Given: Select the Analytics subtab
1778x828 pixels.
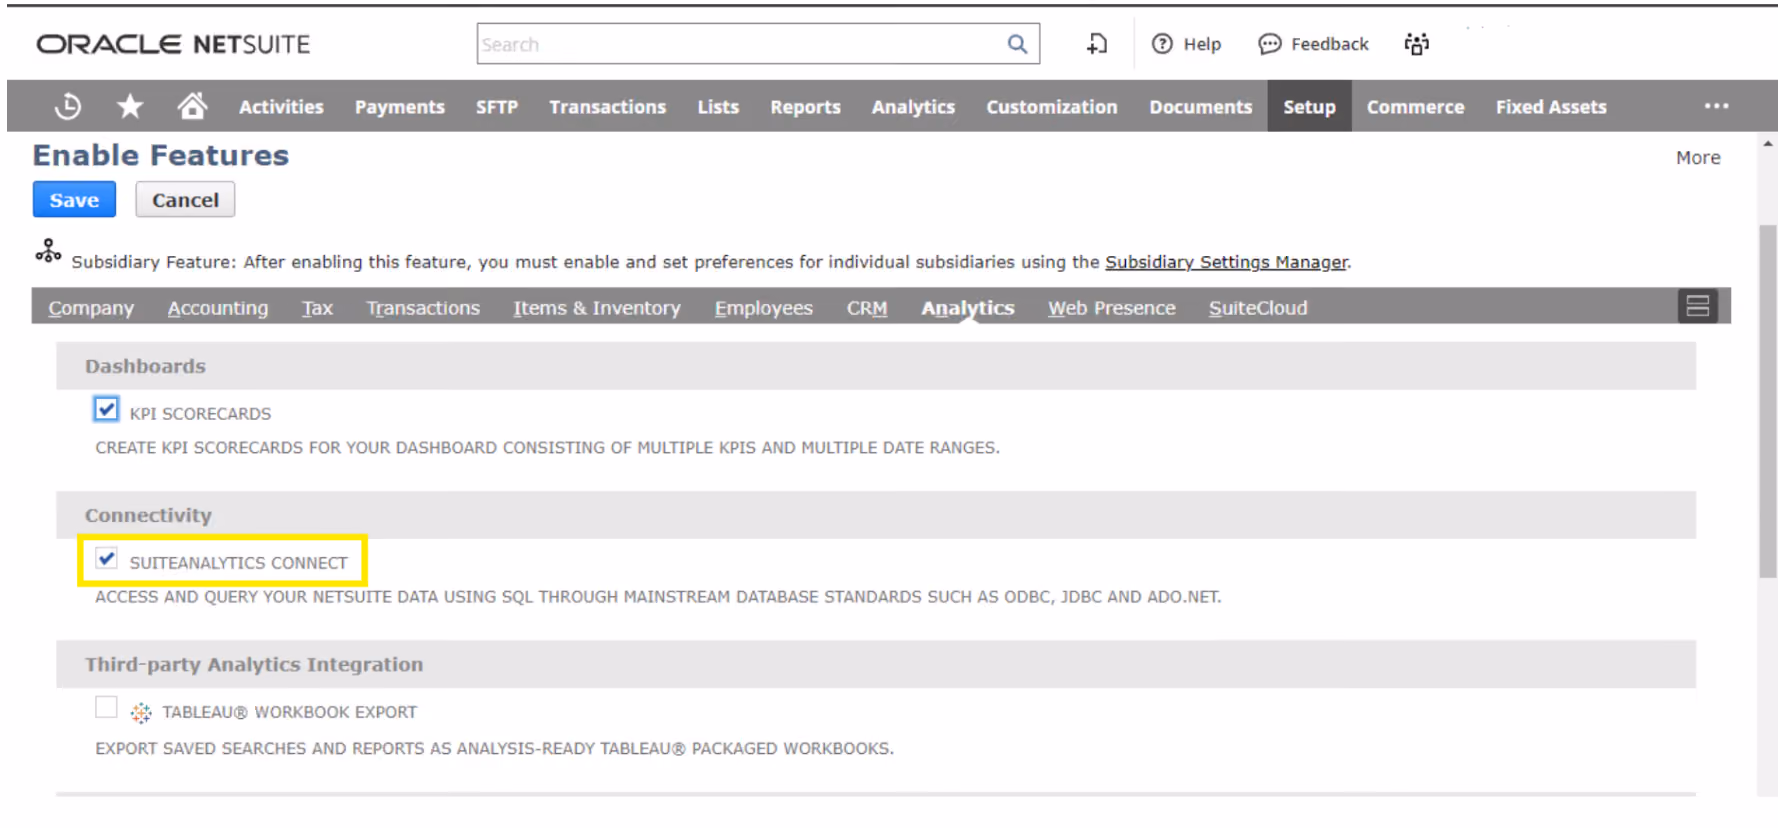Looking at the screenshot, I should 968,308.
